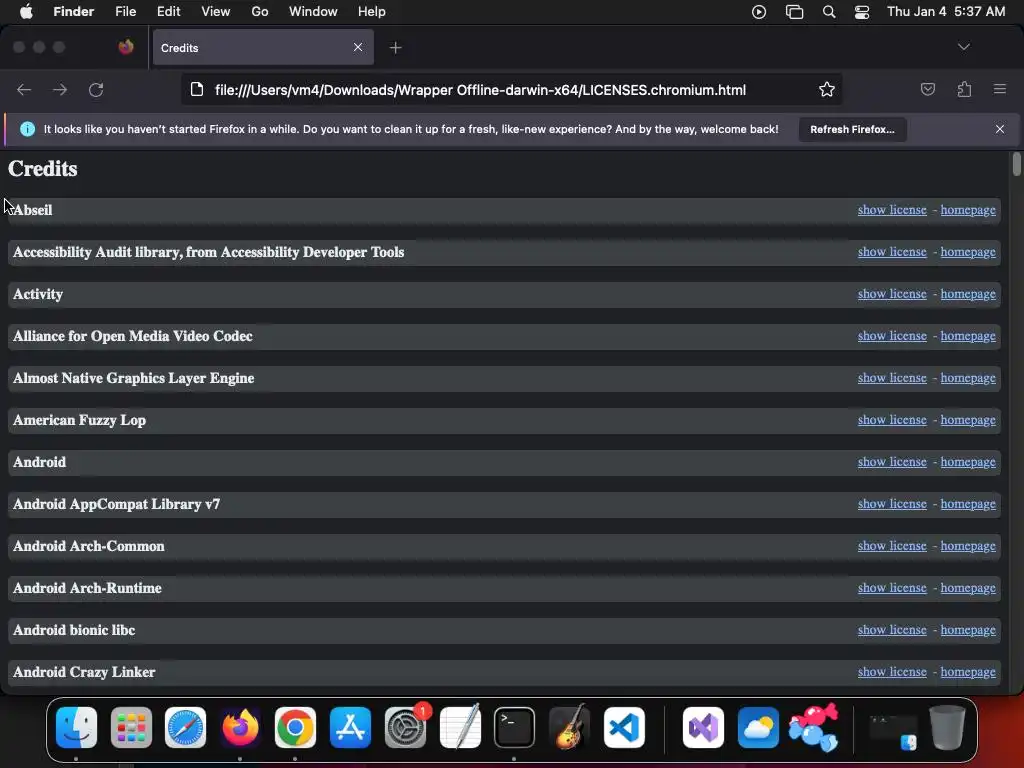Open Visual Studio Code in the Dock
This screenshot has height=768, width=1024.
[x=624, y=728]
